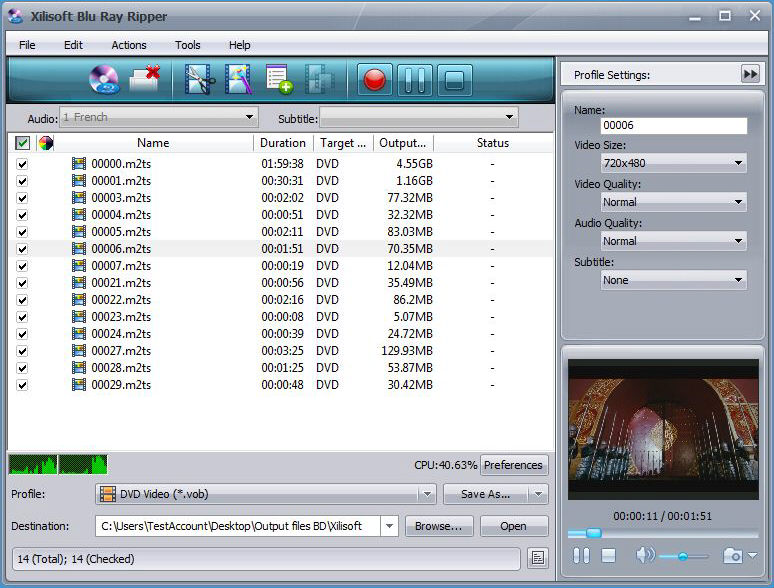Click the video preview thumbnail
The height and width of the screenshot is (588, 774).
tap(663, 429)
